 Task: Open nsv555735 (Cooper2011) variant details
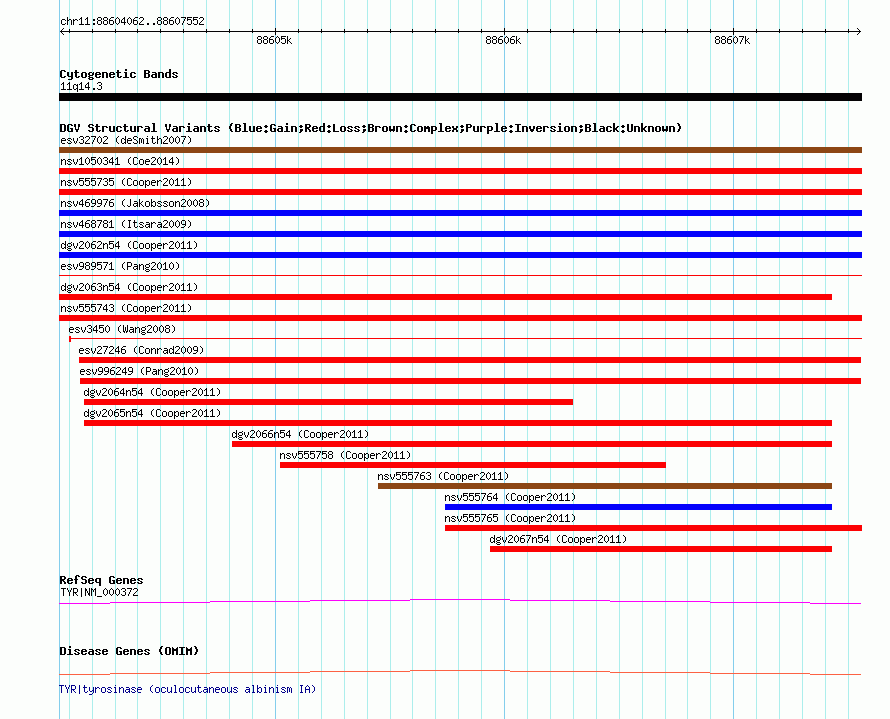pyautogui.click(x=126, y=182)
